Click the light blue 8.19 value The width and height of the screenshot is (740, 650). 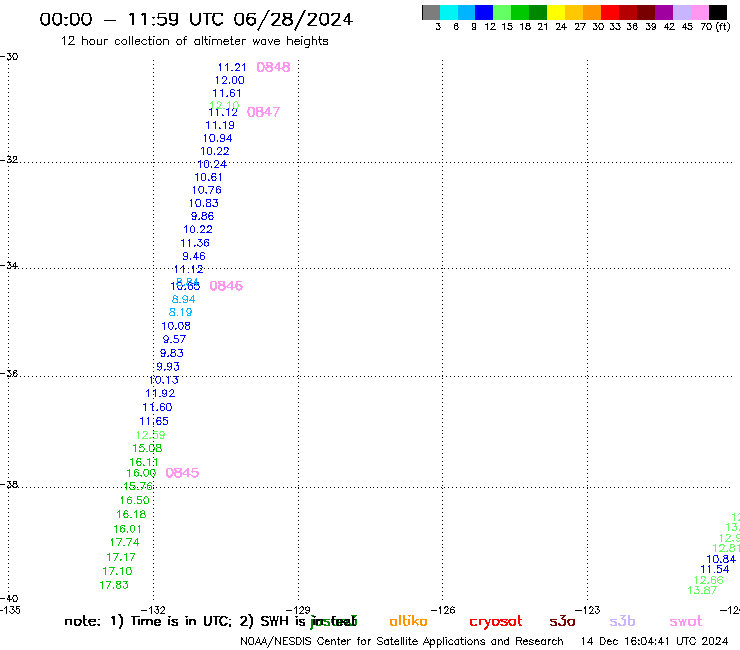180,312
